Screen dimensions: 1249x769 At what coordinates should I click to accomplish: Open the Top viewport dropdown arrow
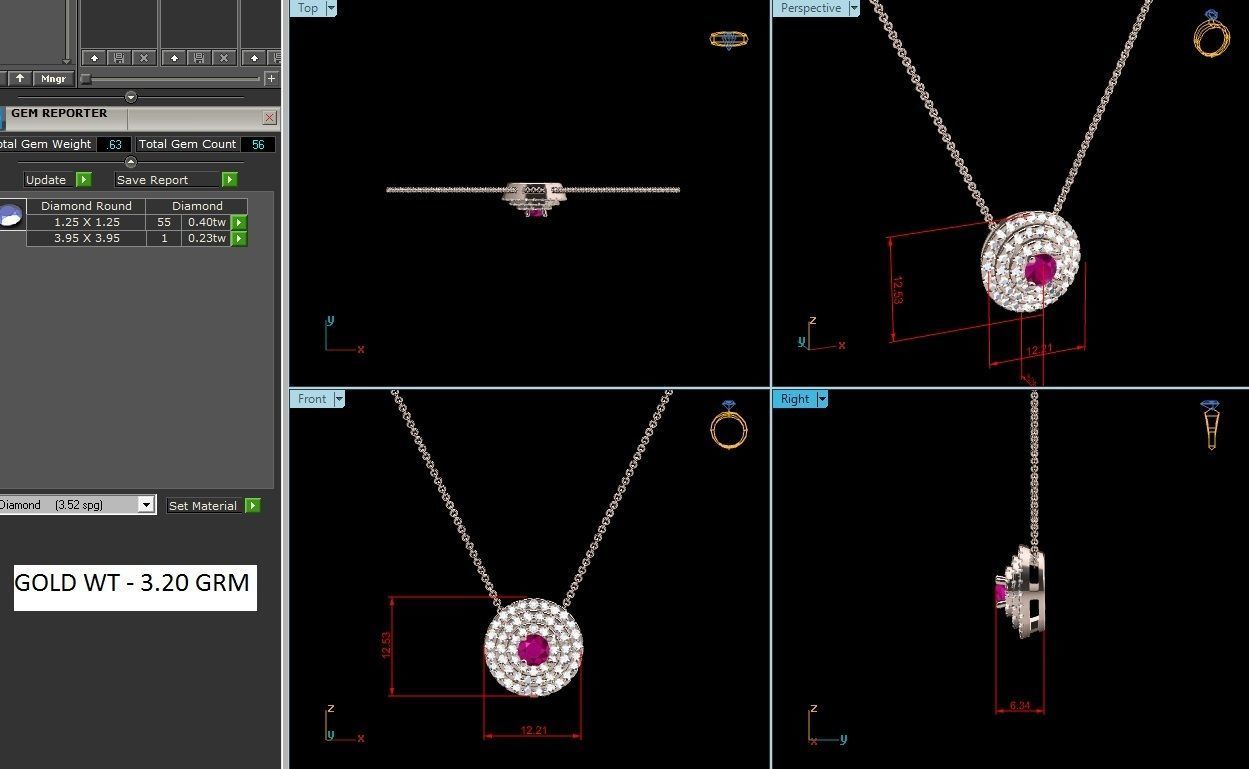coord(331,8)
